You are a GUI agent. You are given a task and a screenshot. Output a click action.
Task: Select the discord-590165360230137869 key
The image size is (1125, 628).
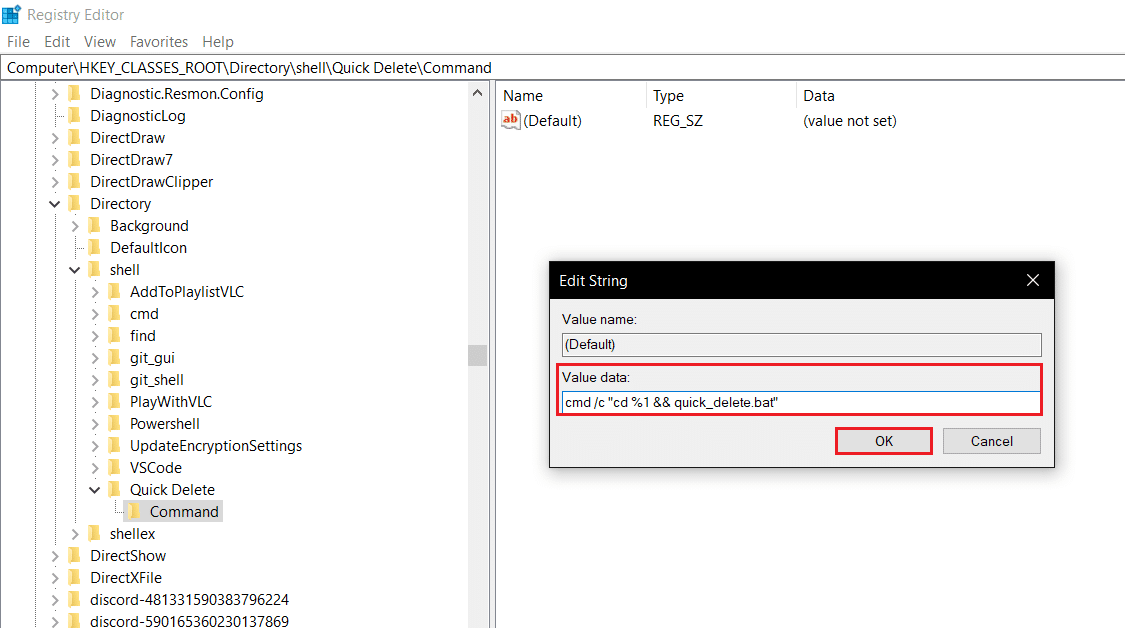pyautogui.click(x=189, y=621)
